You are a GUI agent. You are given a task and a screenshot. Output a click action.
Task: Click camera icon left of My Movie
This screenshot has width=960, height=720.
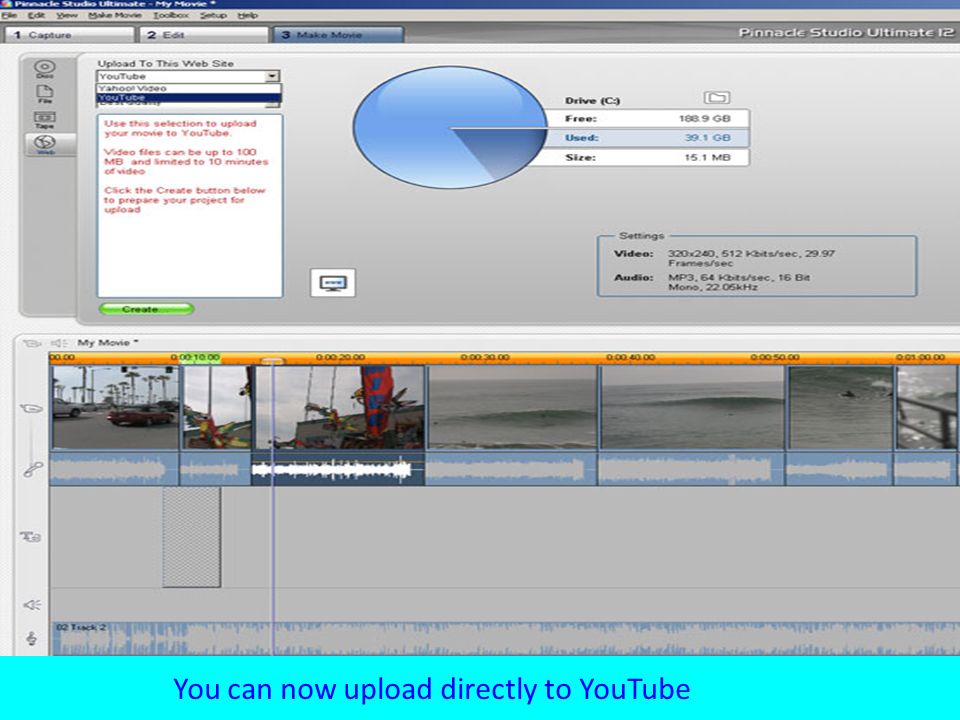31,343
